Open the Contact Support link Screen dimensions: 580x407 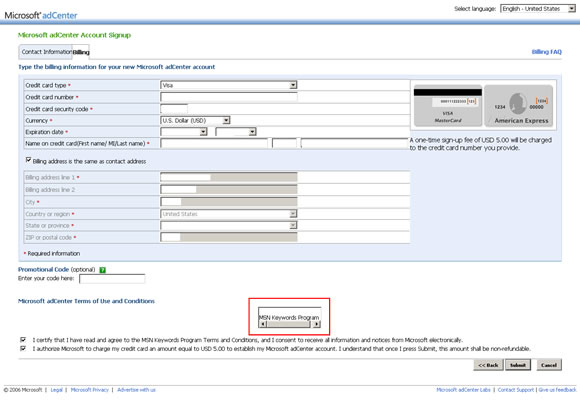tap(515, 390)
